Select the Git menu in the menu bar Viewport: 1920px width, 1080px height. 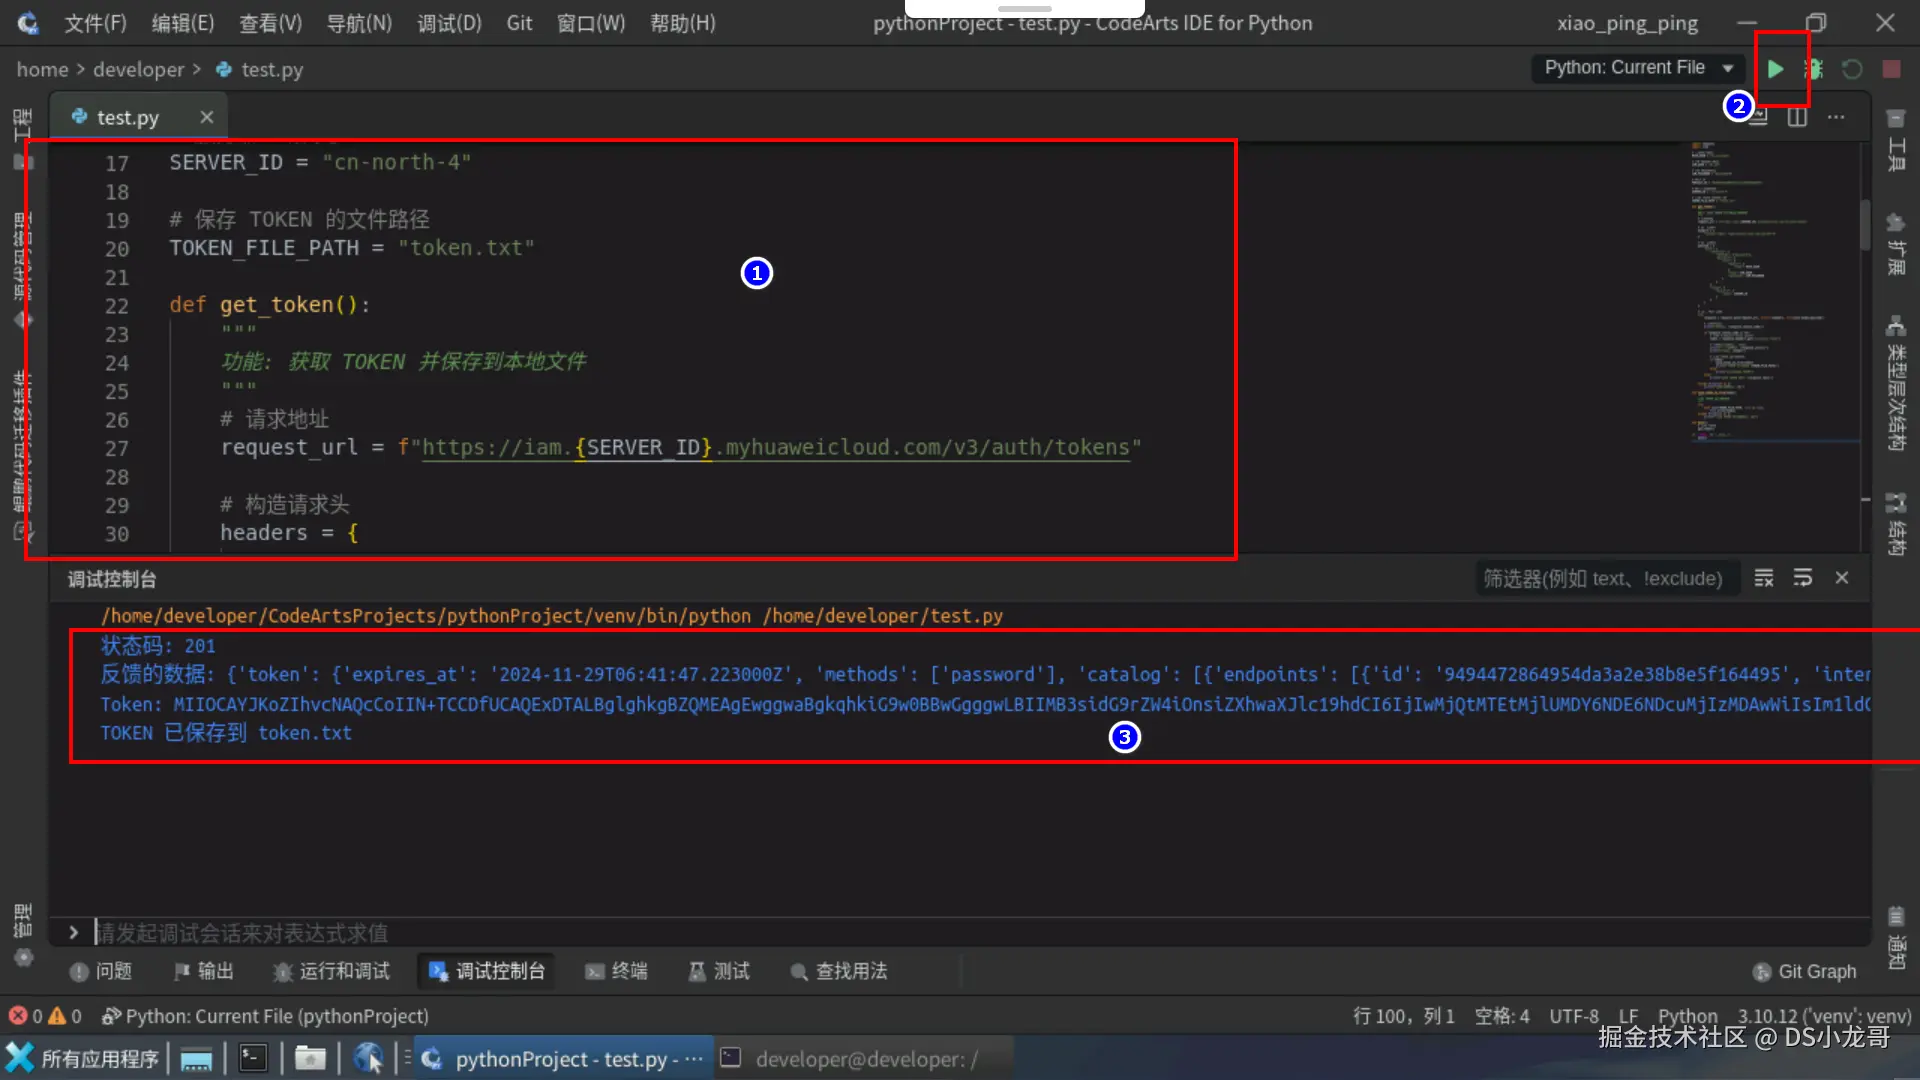(518, 22)
